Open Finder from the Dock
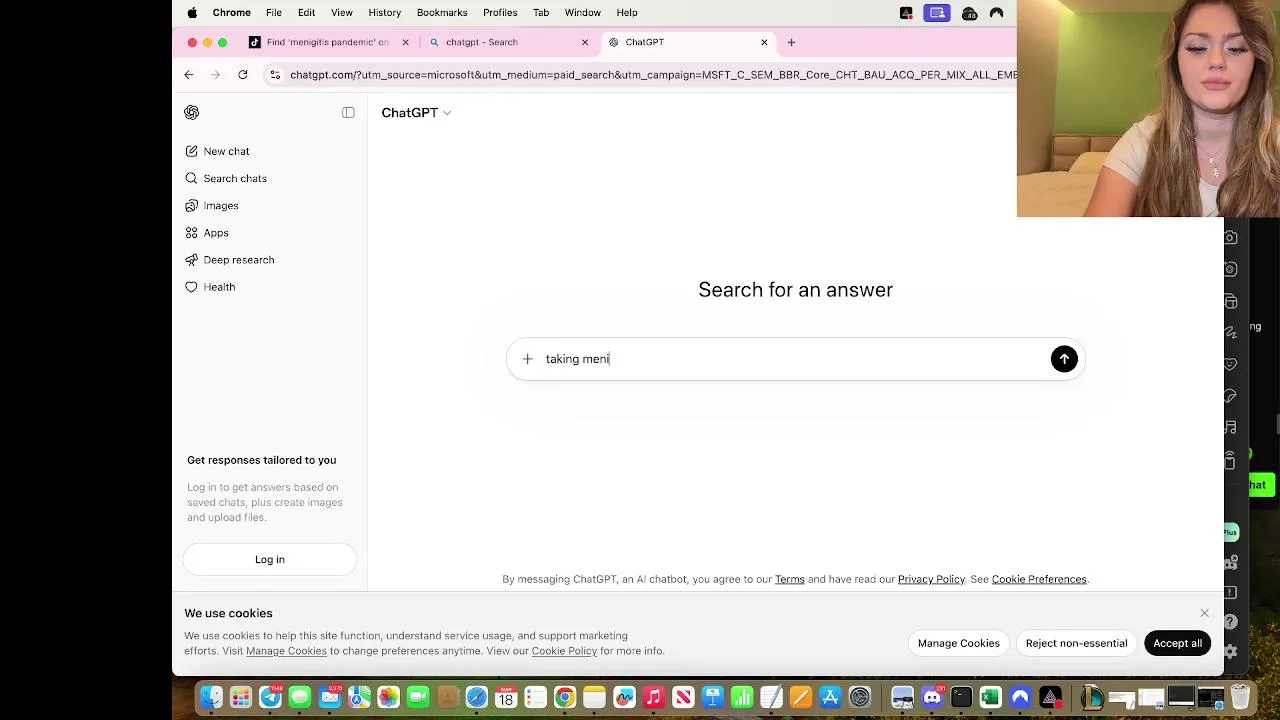This screenshot has width=1280, height=720. (x=211, y=697)
